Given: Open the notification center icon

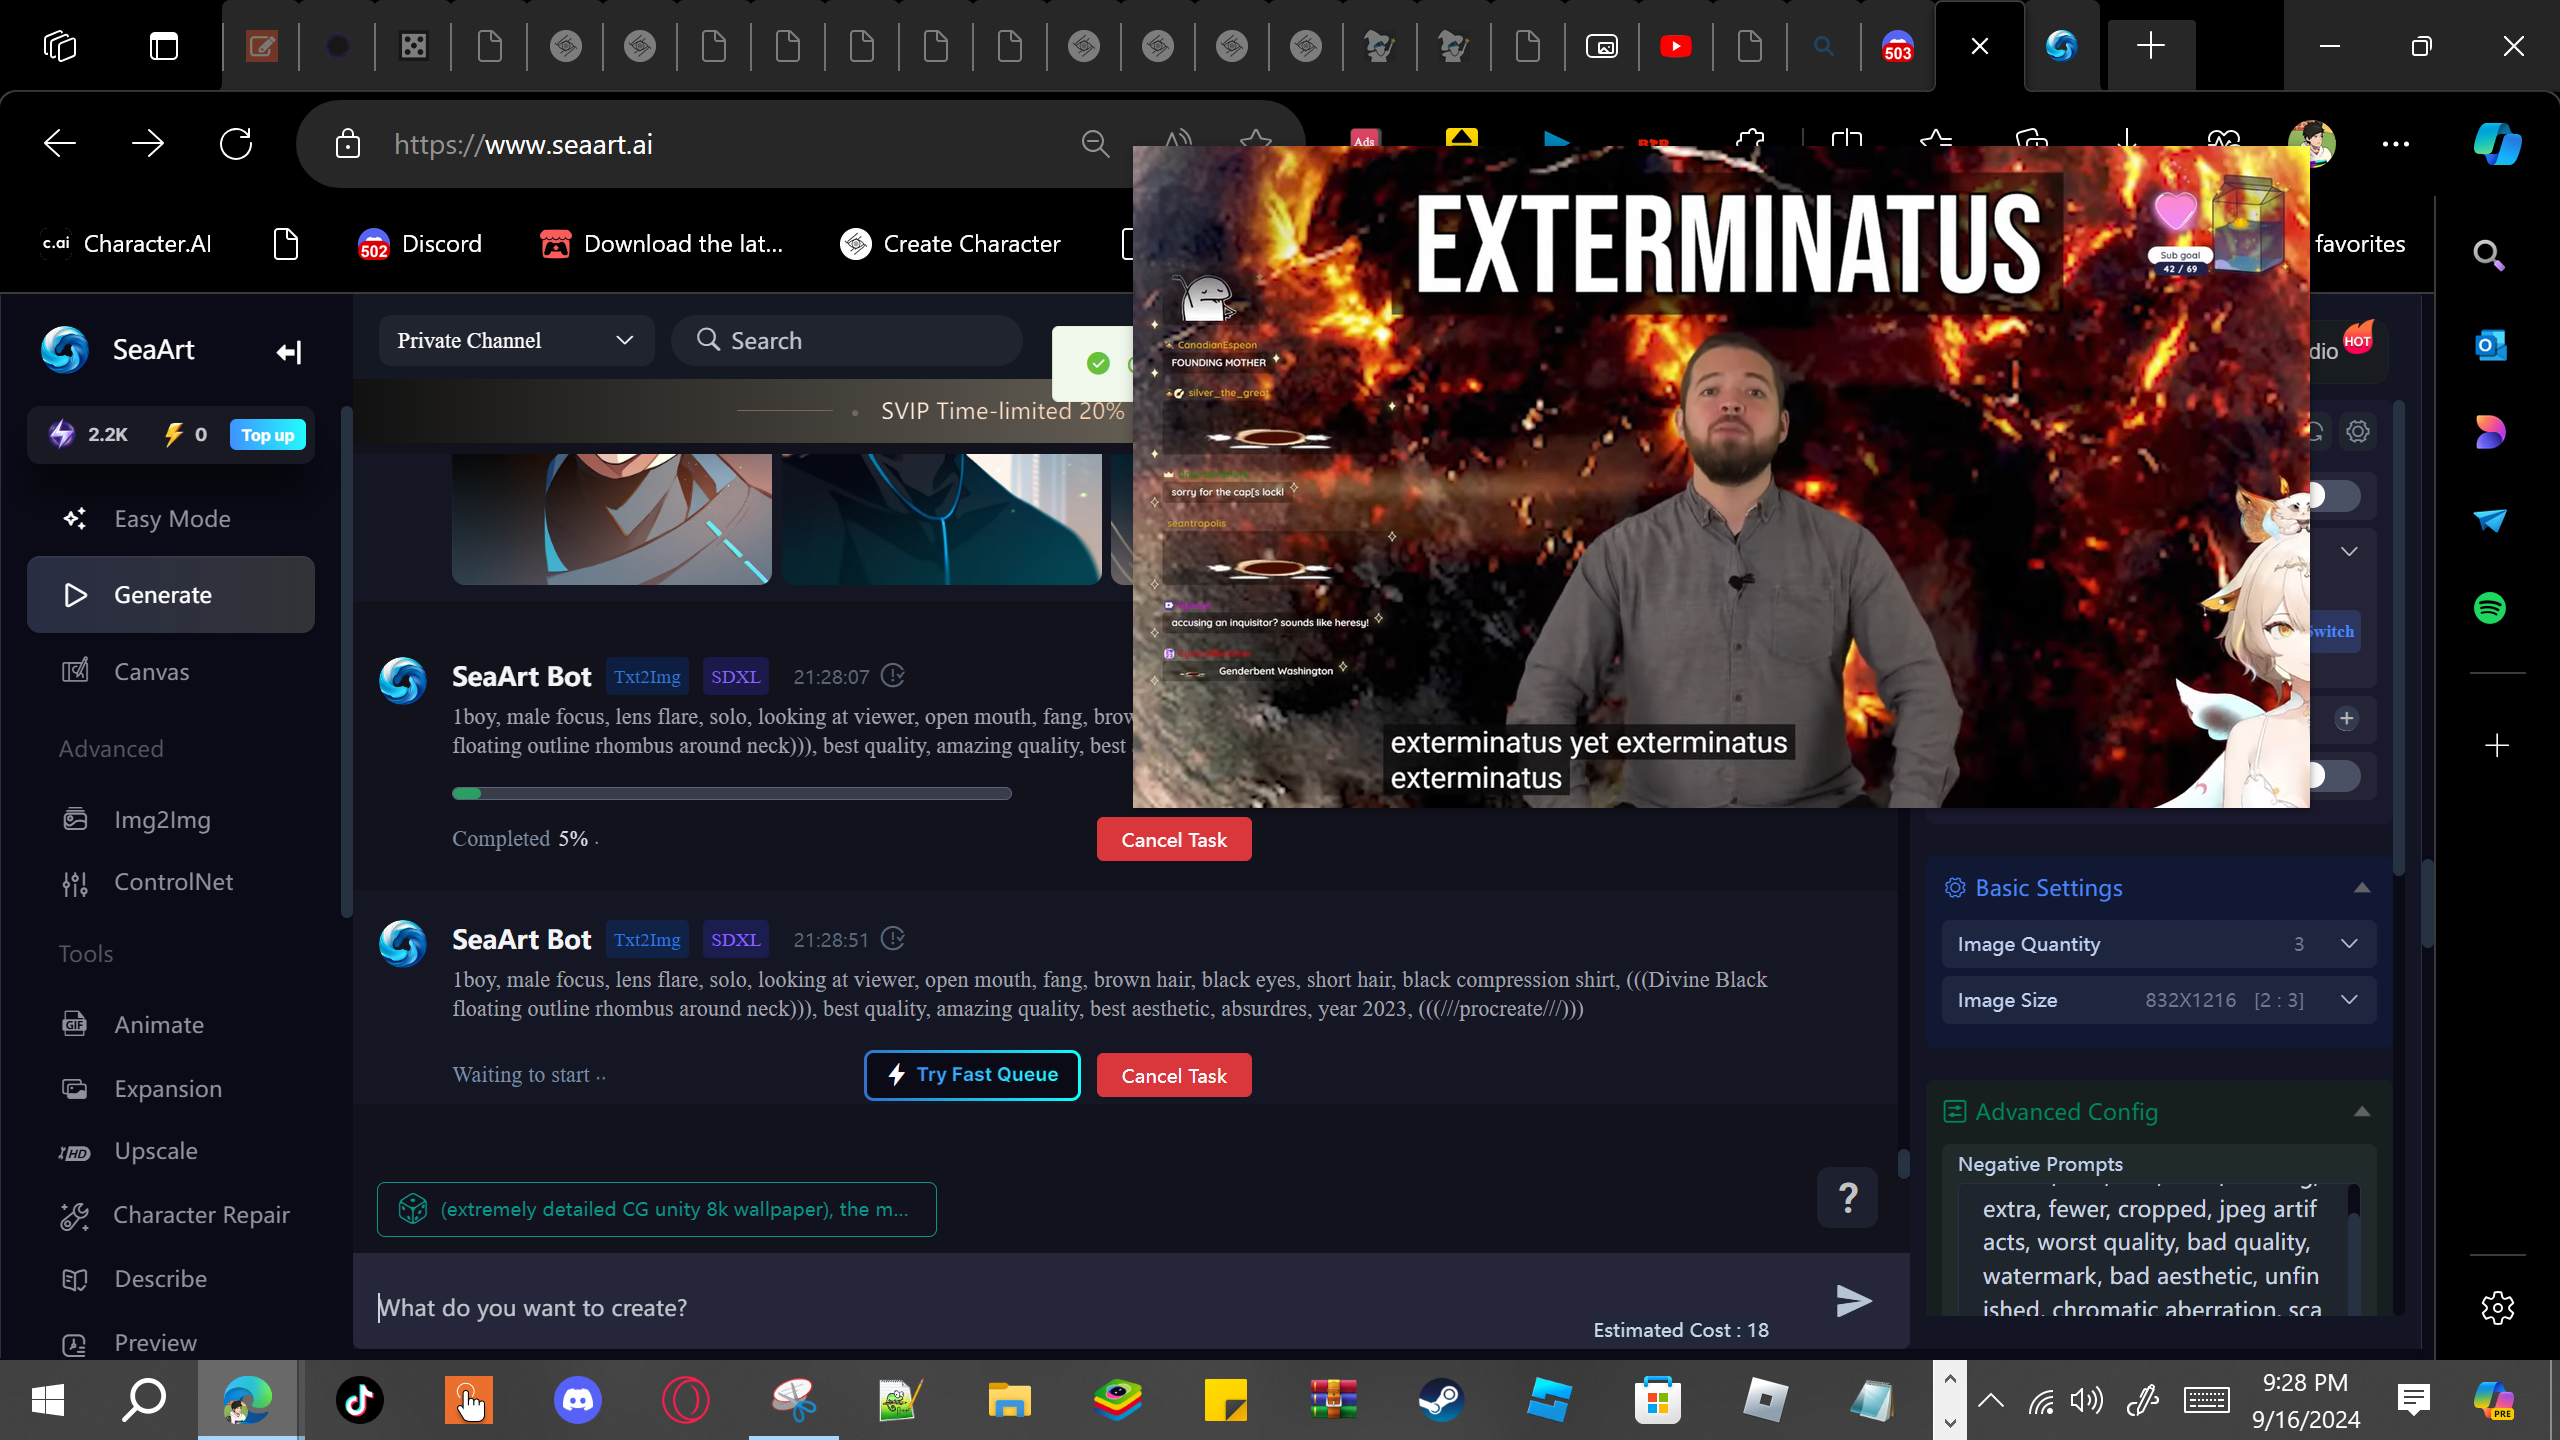Looking at the screenshot, I should click(x=2414, y=1400).
